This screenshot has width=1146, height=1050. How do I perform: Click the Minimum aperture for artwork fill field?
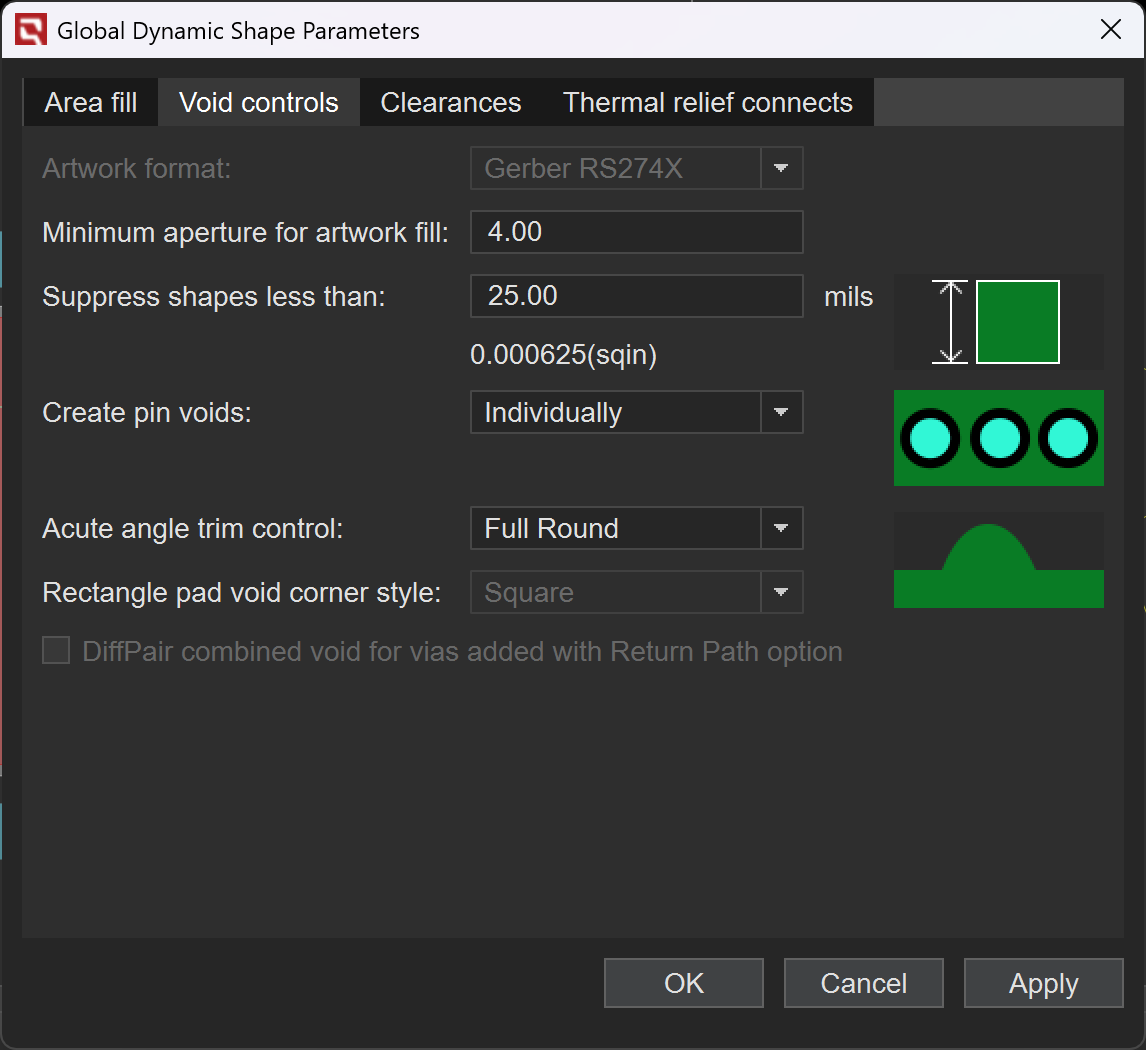[636, 232]
